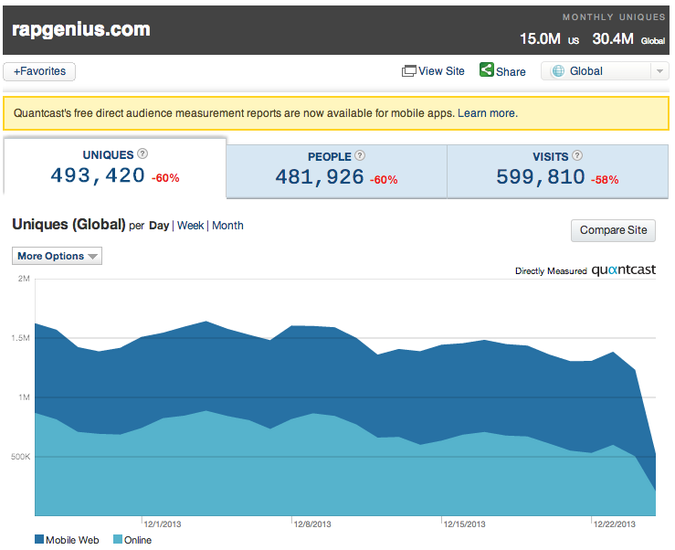Screen dimensions: 675x550
Task: Follow the Learn more link
Action: pos(487,113)
